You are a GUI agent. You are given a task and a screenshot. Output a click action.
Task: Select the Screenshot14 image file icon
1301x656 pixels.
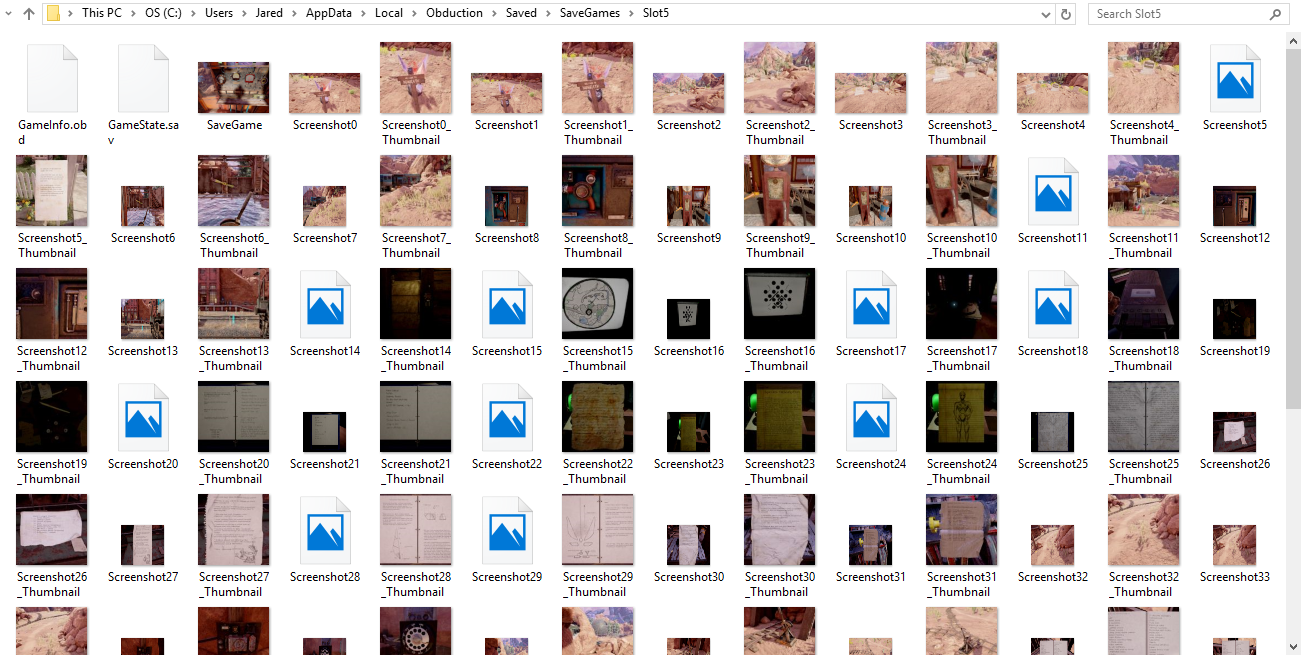click(324, 305)
